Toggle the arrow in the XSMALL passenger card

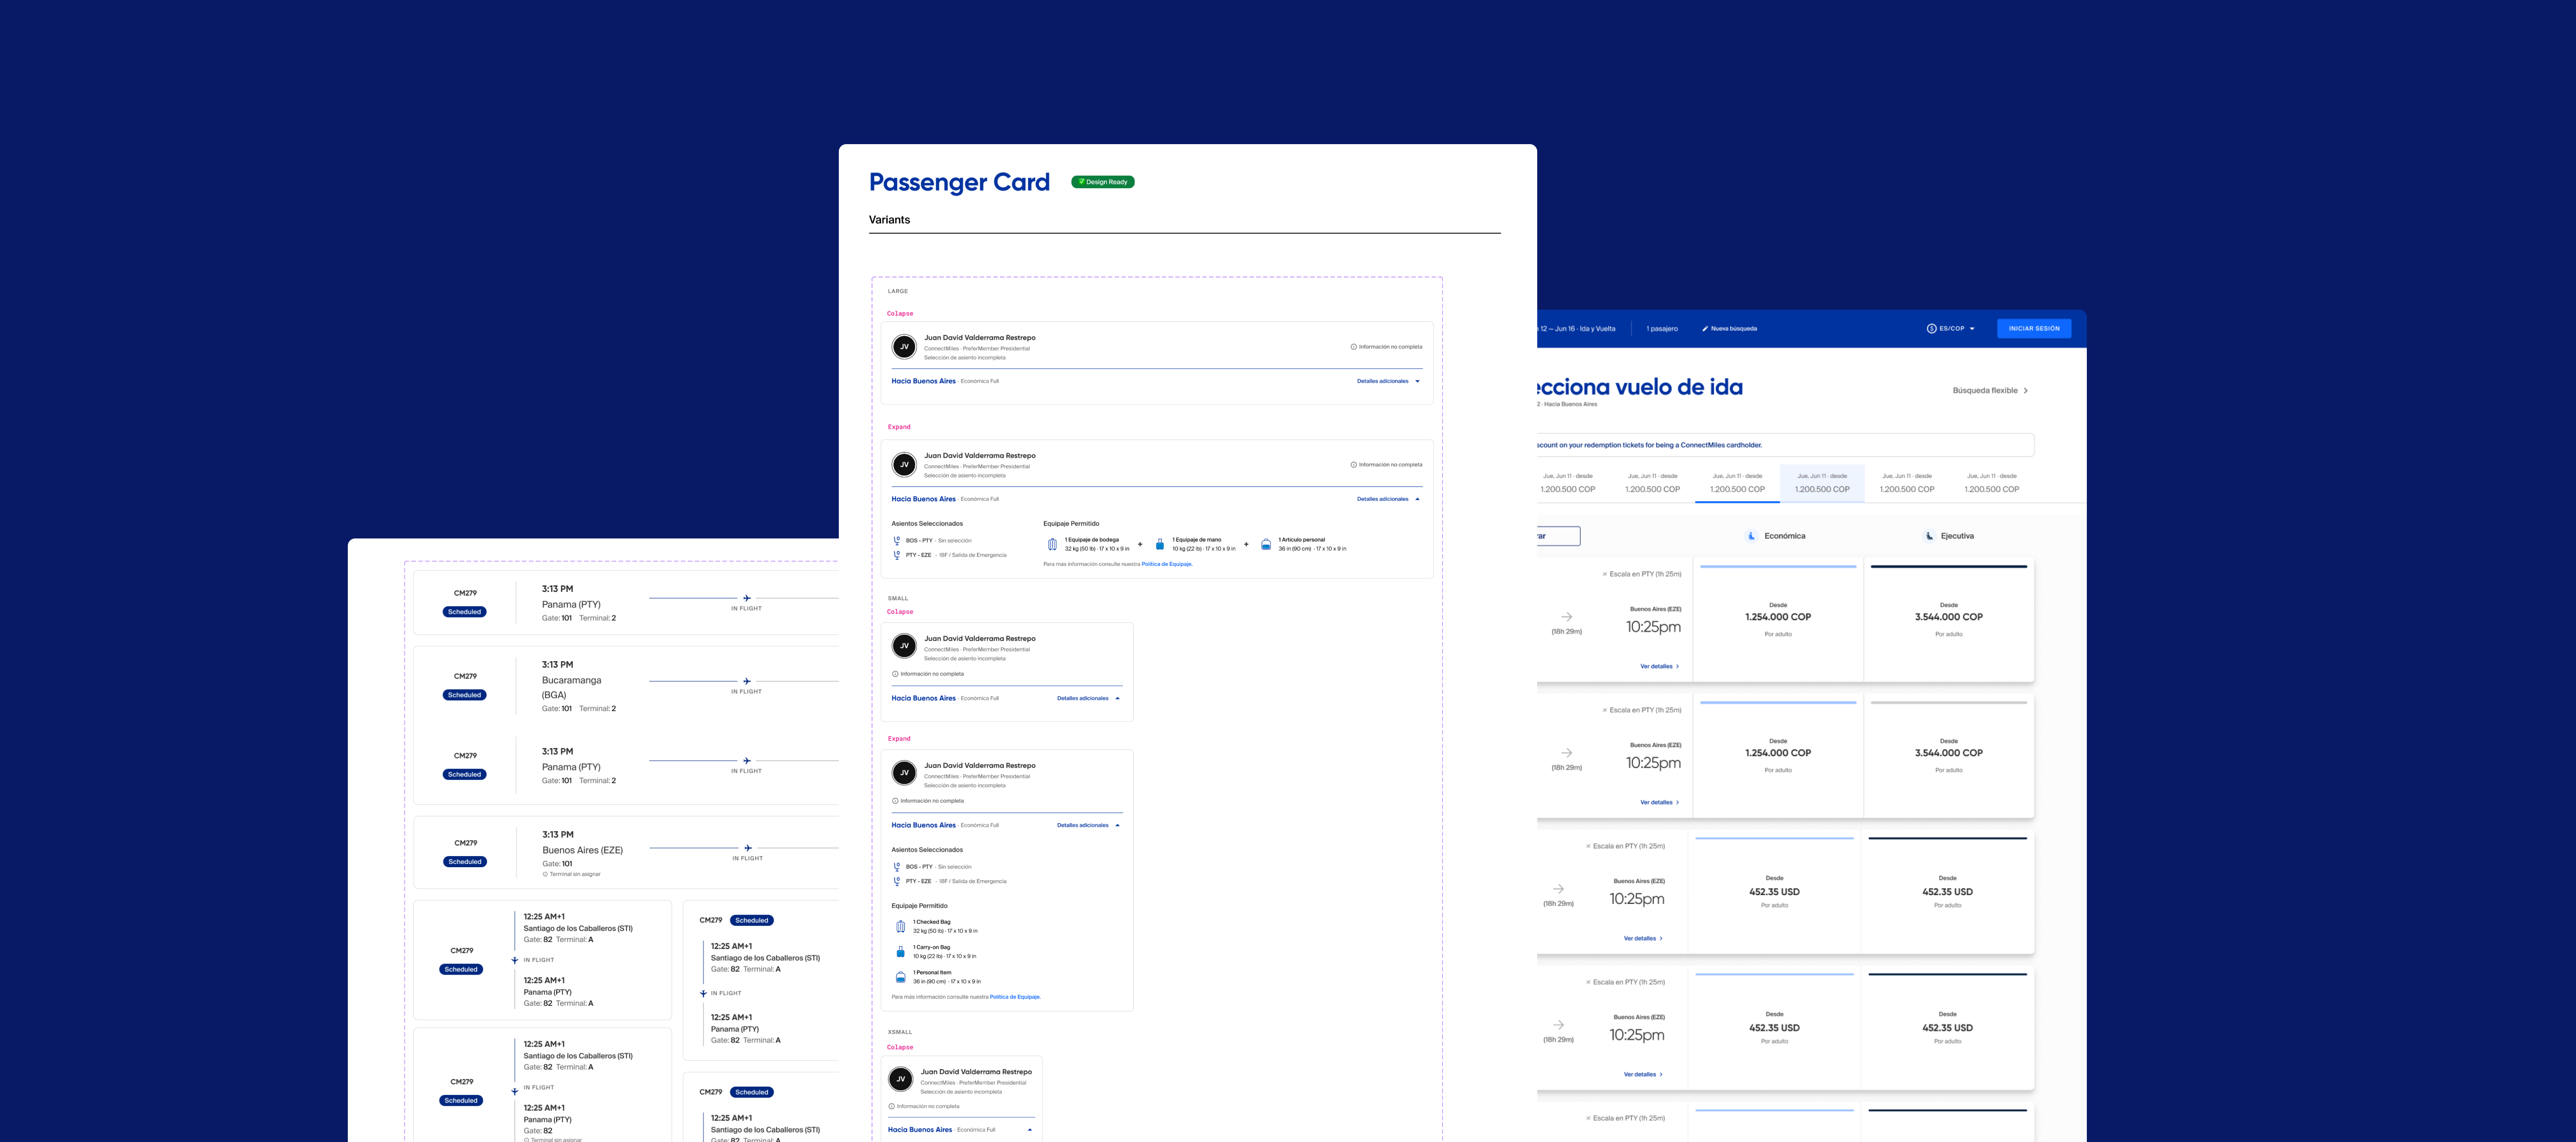coord(1030,1130)
